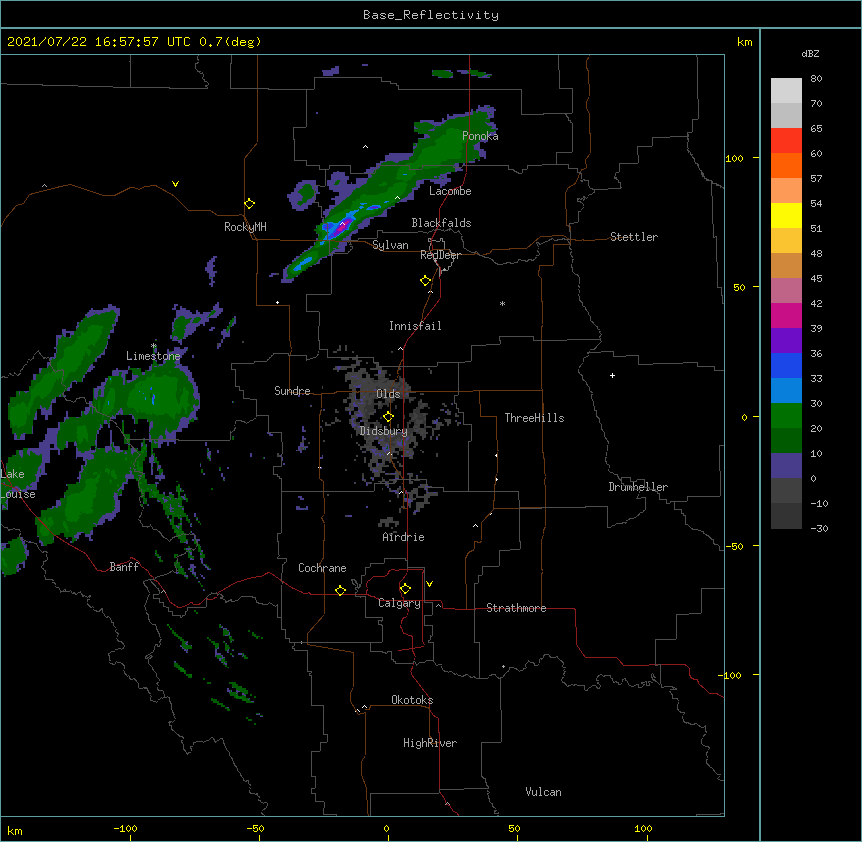Select the km unit label at top right

745,42
